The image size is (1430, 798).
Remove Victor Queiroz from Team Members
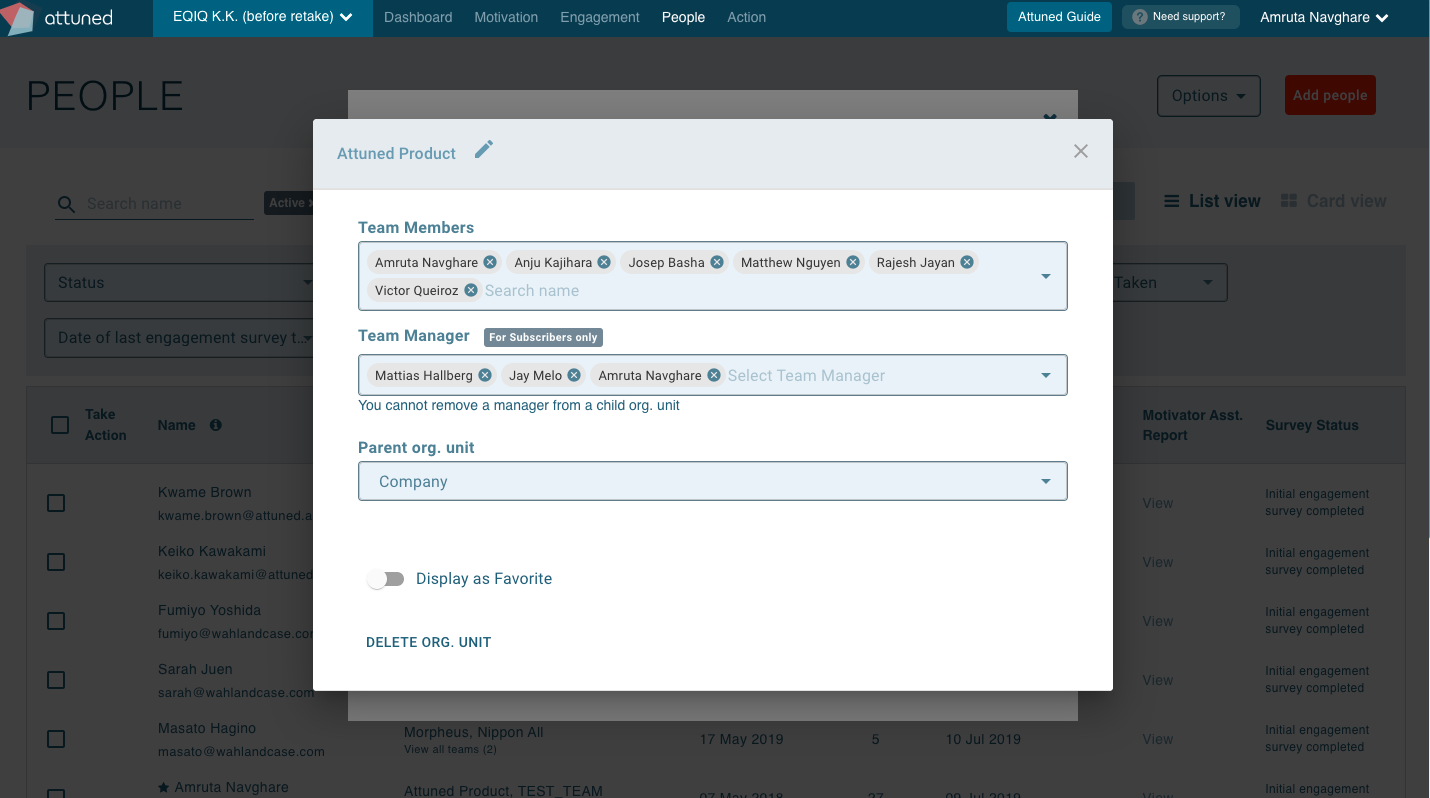point(471,290)
